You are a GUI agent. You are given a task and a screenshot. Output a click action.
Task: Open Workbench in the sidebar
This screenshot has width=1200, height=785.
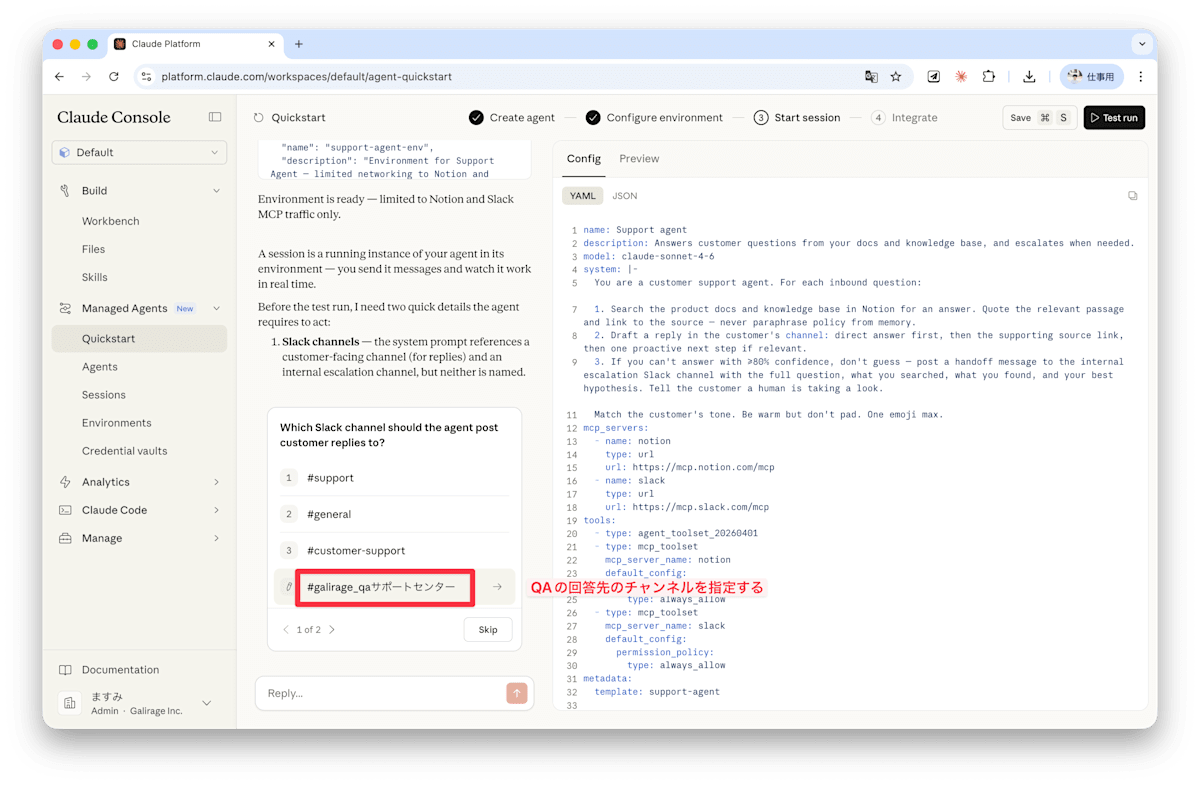(110, 221)
